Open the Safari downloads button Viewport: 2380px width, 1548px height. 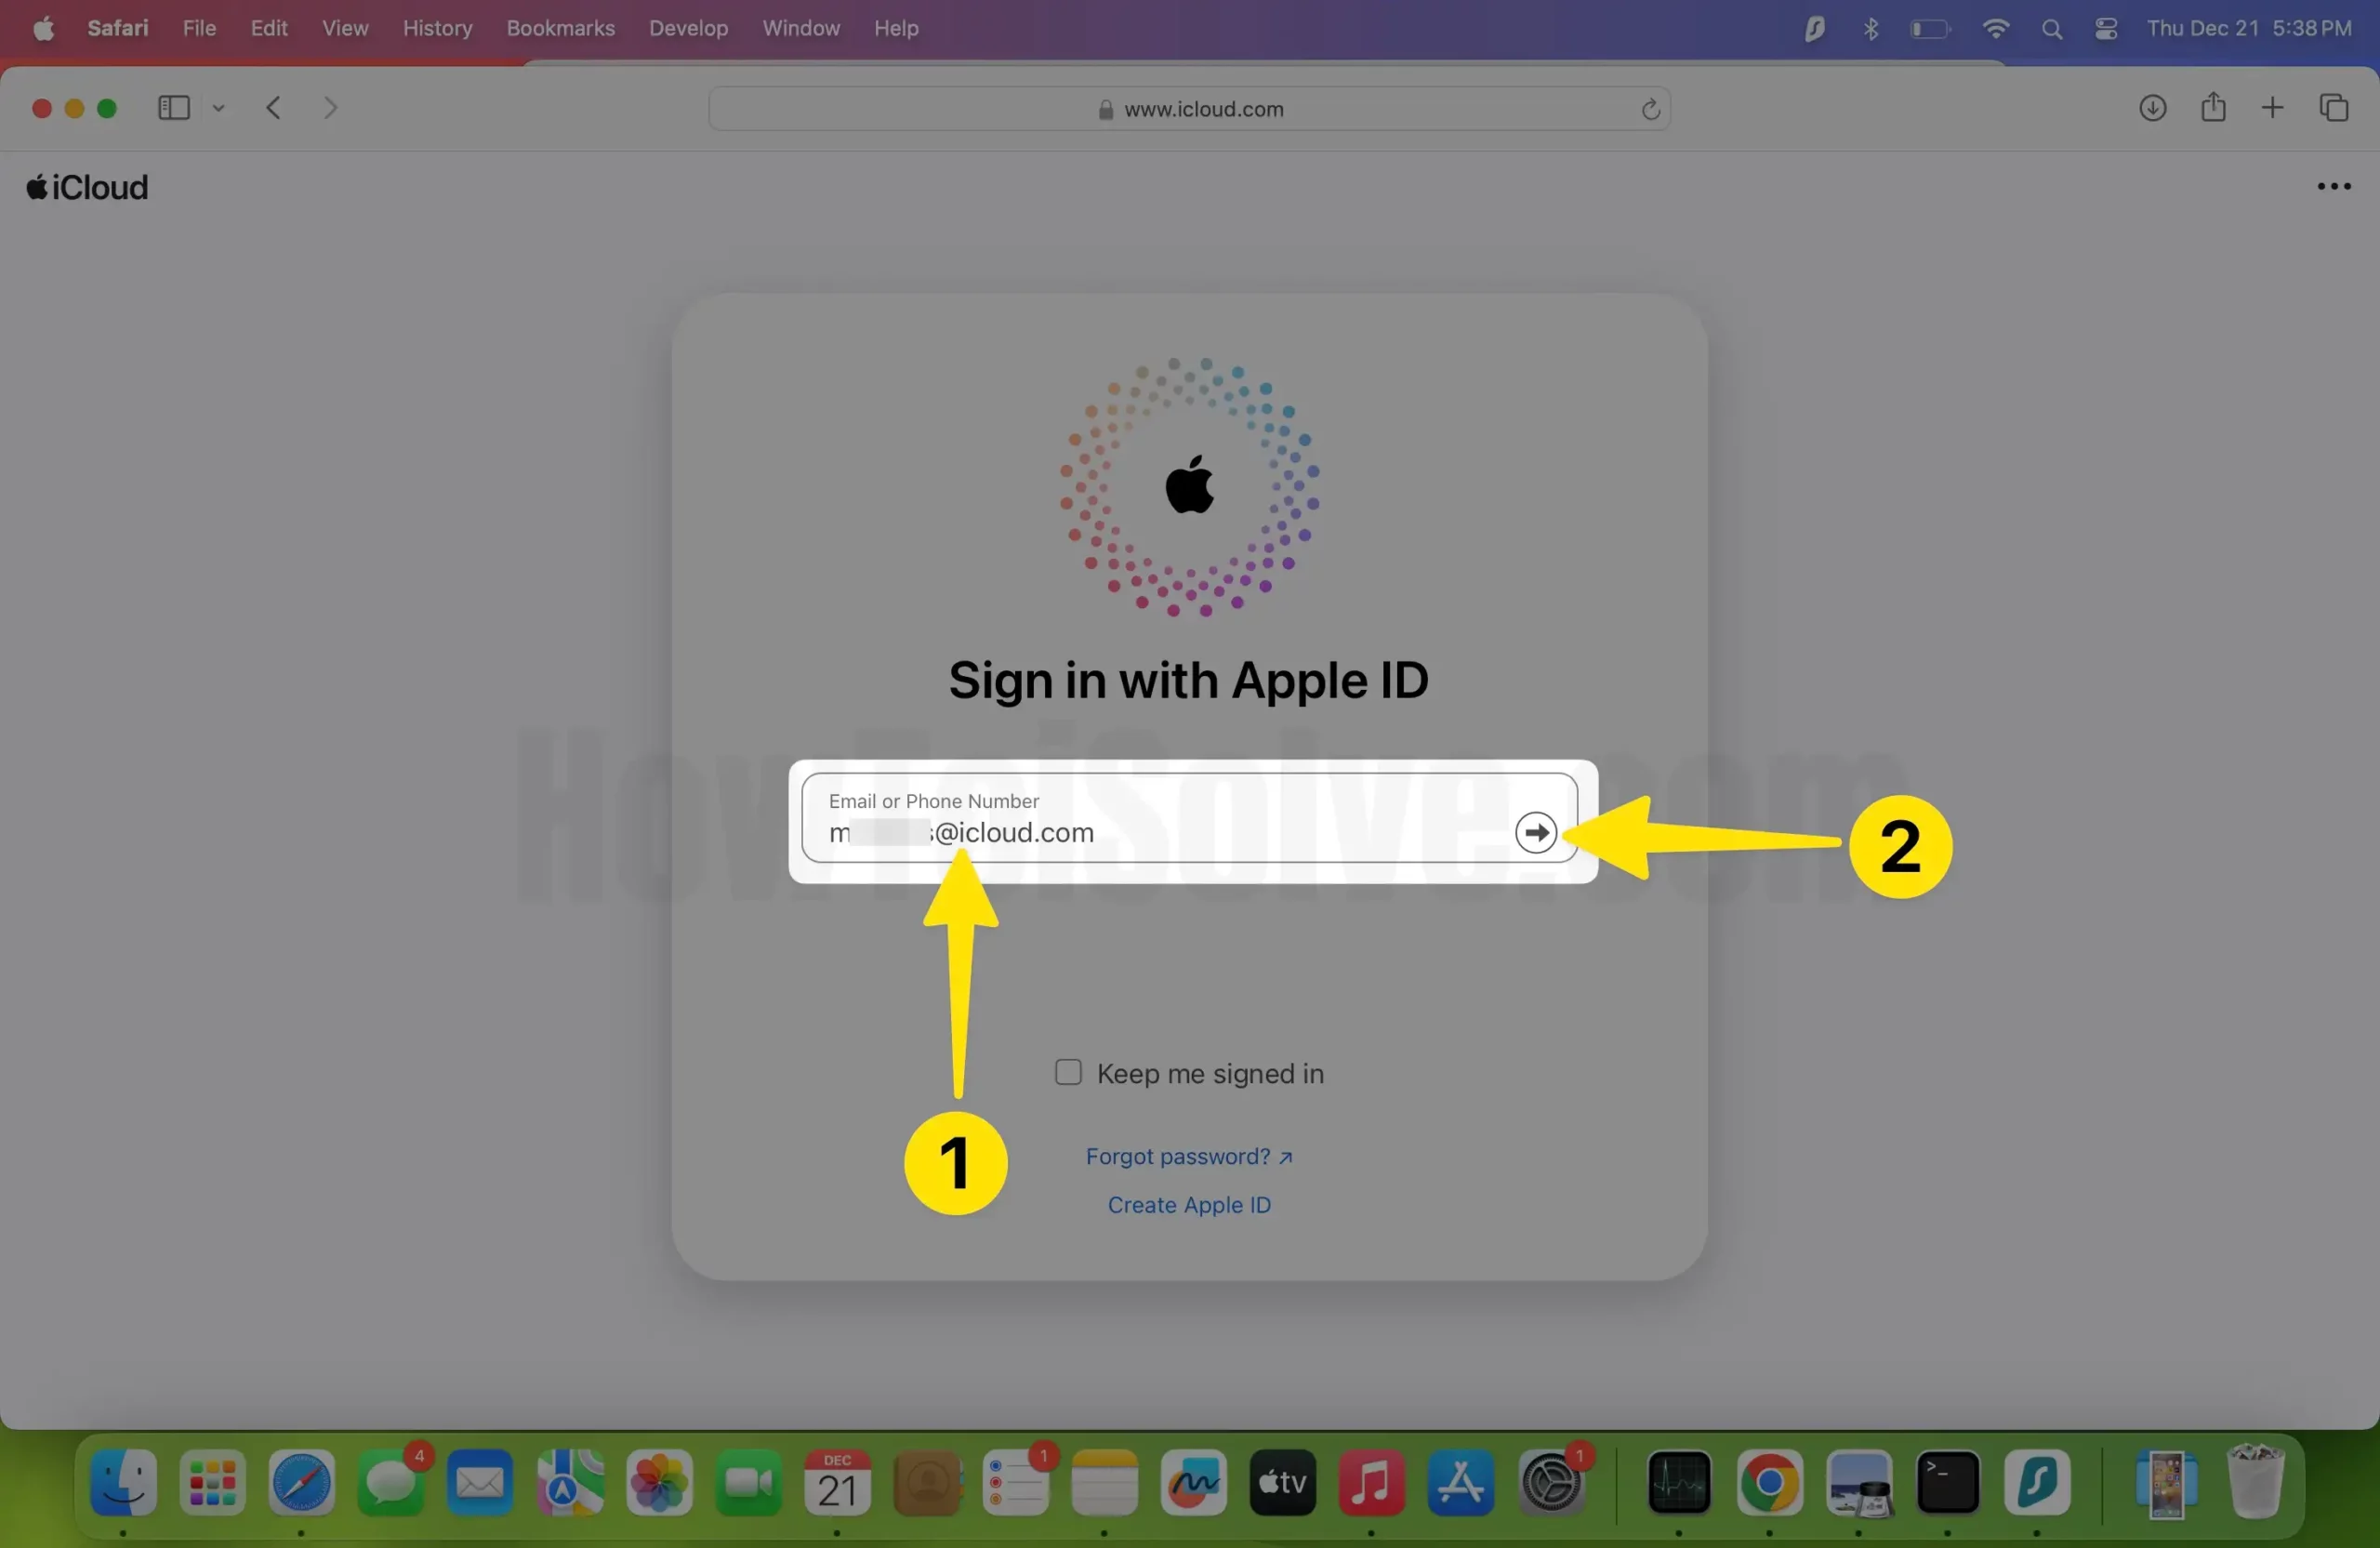[2152, 108]
